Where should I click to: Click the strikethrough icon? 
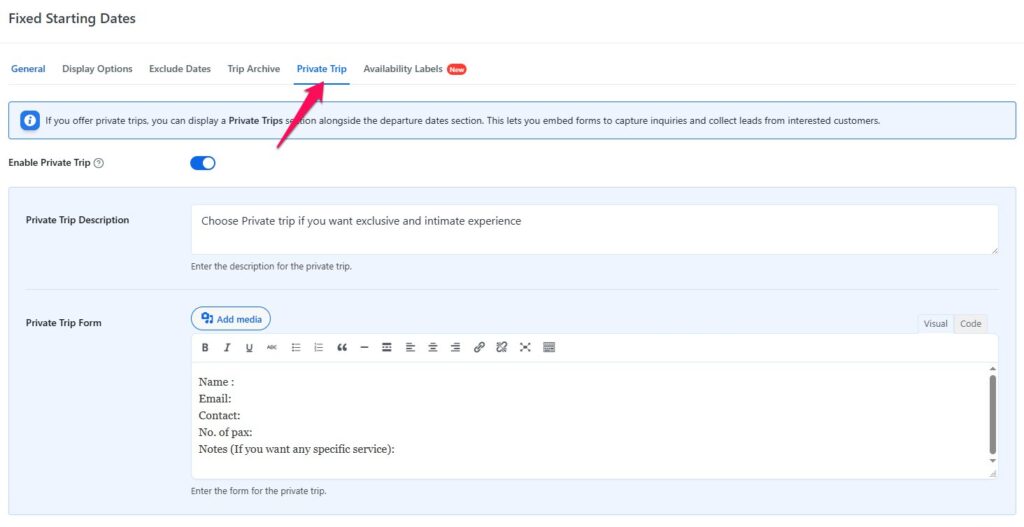[x=272, y=348]
